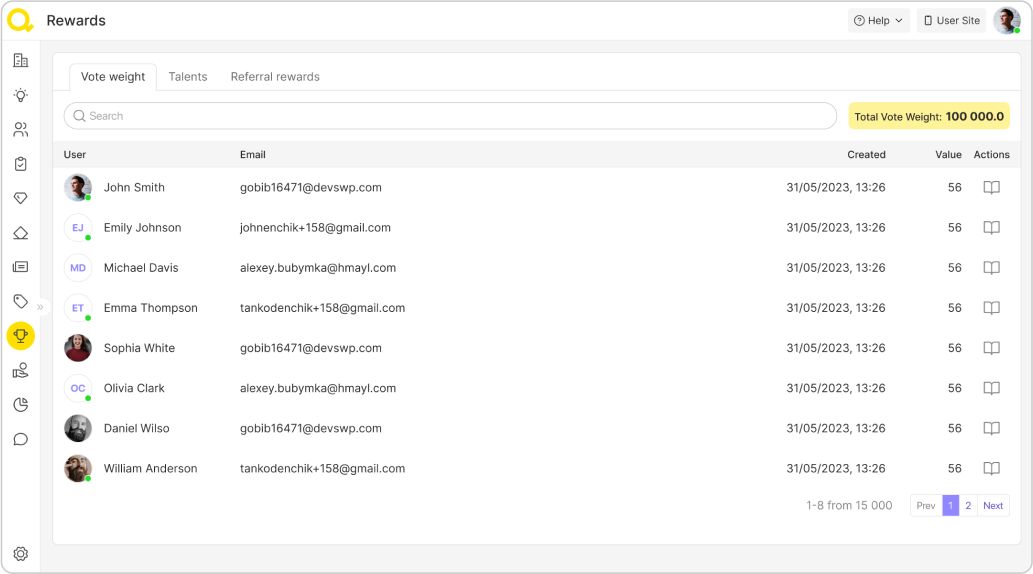The image size is (1033, 574).
Task: Open the book action for William Anderson
Action: point(991,468)
